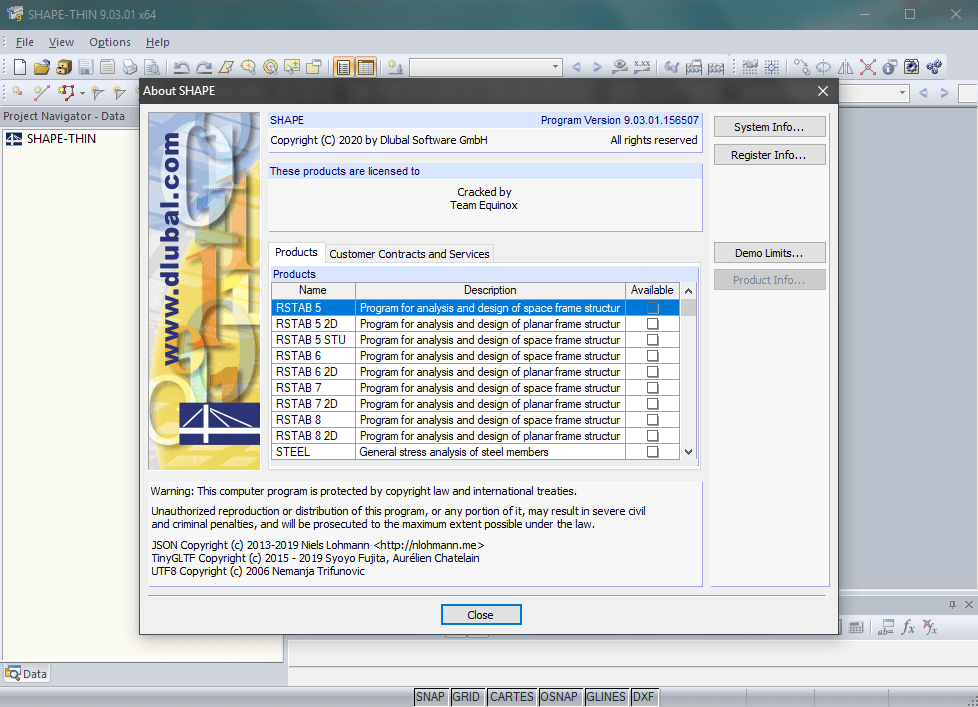Viewport: 978px width, 707px height.
Task: Pin the bottom panel with pushpin icon
Action: (x=952, y=604)
